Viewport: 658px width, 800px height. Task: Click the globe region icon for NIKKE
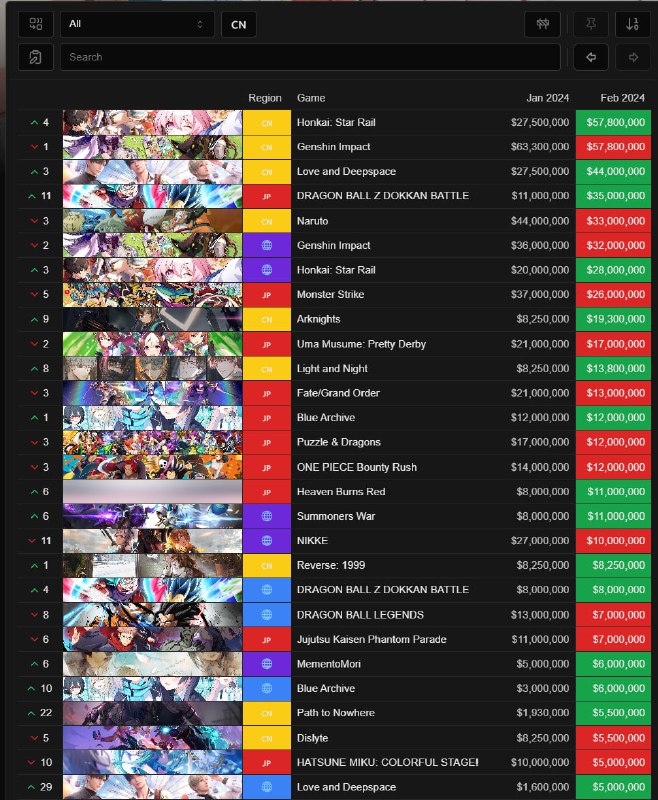[x=266, y=541]
